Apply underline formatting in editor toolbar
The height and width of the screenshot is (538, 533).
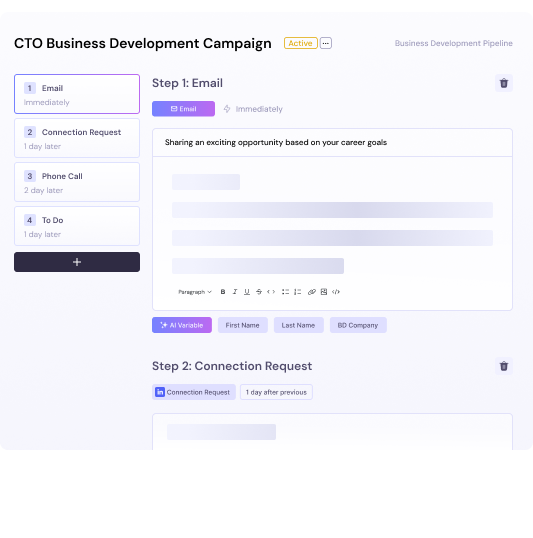click(x=247, y=292)
